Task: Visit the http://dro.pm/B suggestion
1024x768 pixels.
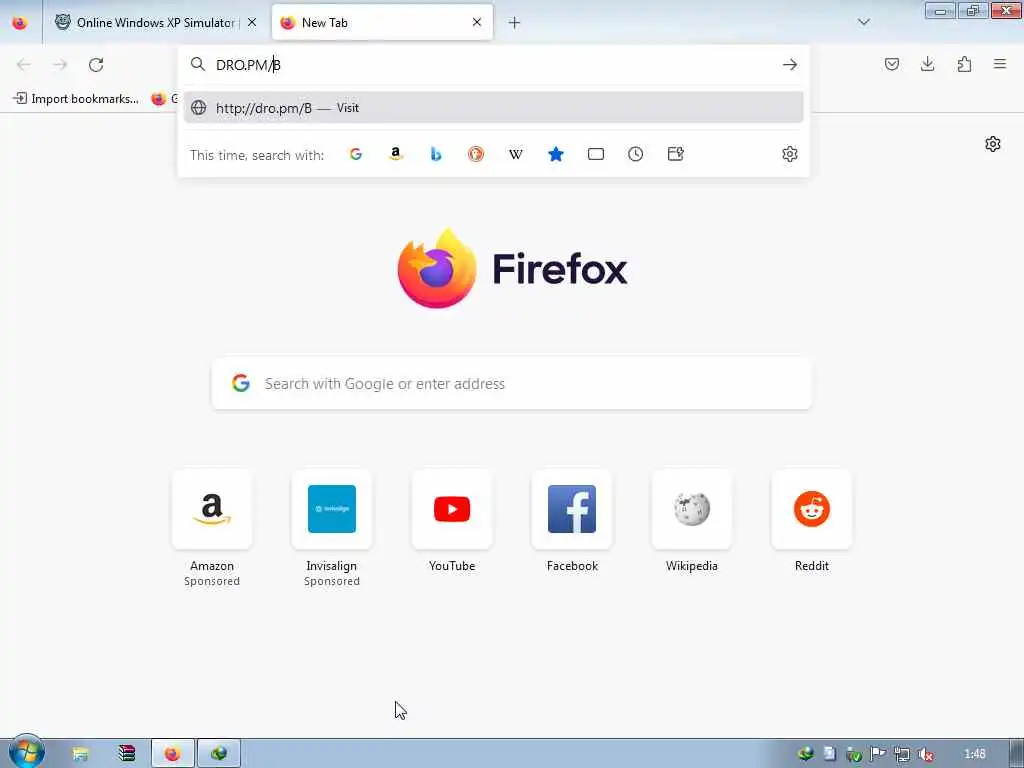Action: pyautogui.click(x=493, y=108)
